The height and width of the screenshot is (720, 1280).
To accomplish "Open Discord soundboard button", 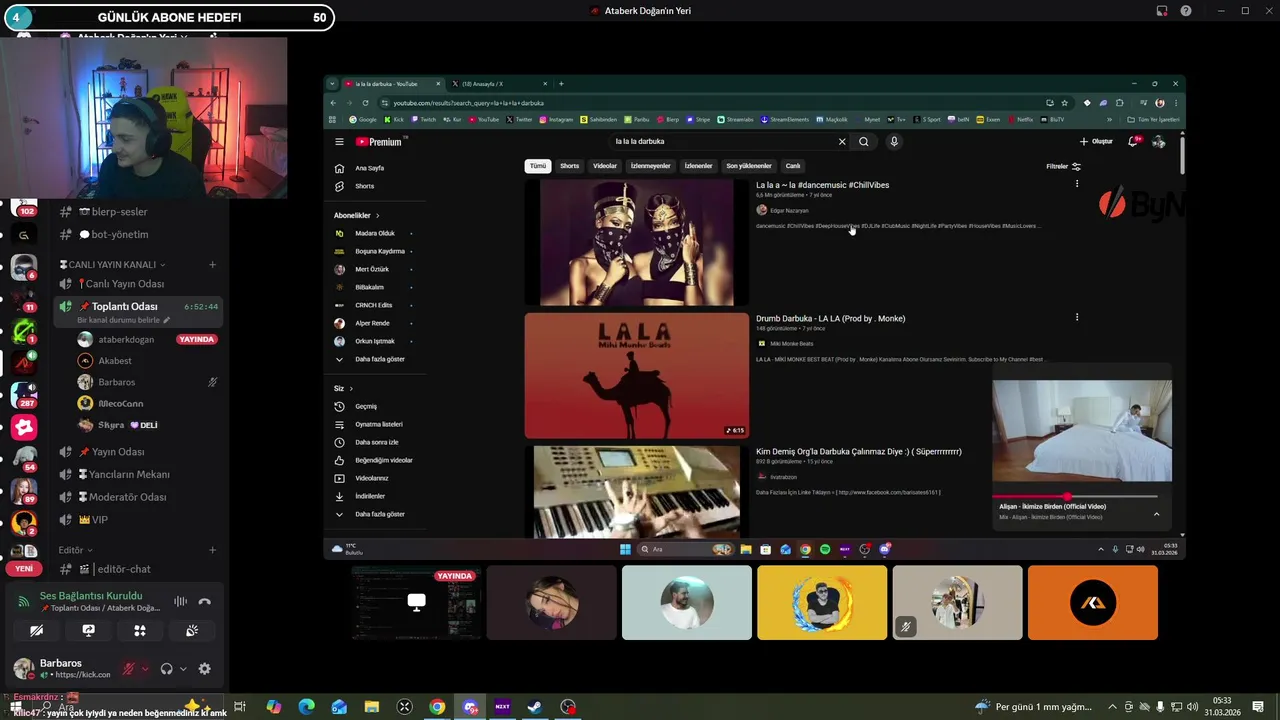I will click(192, 631).
